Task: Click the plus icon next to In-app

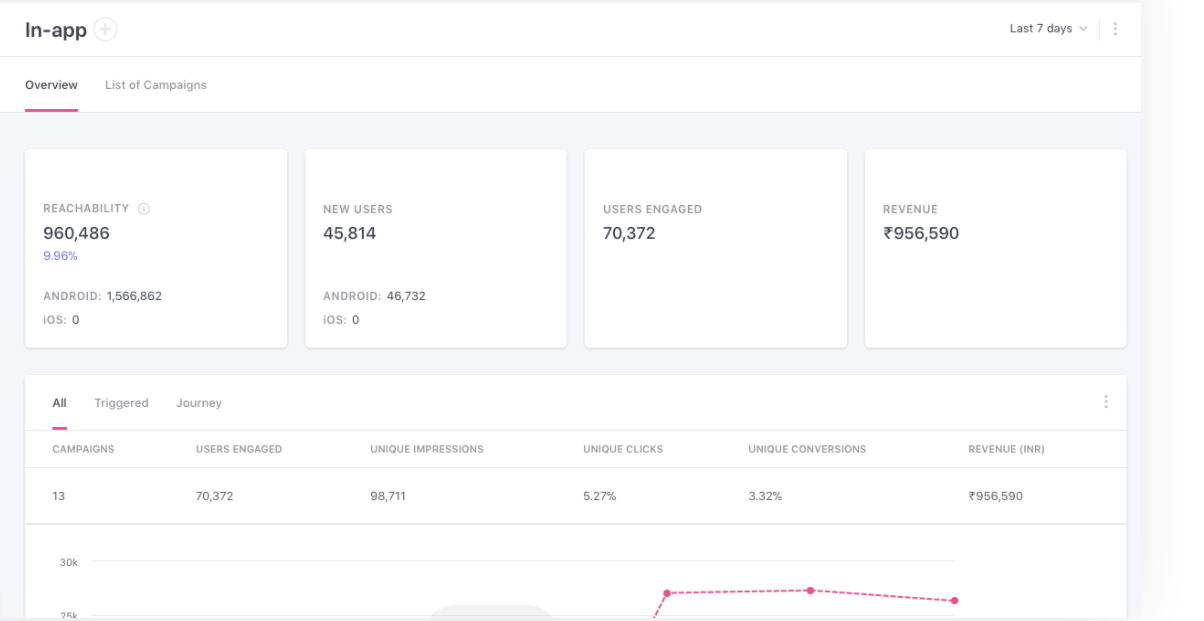Action: pyautogui.click(x=105, y=30)
